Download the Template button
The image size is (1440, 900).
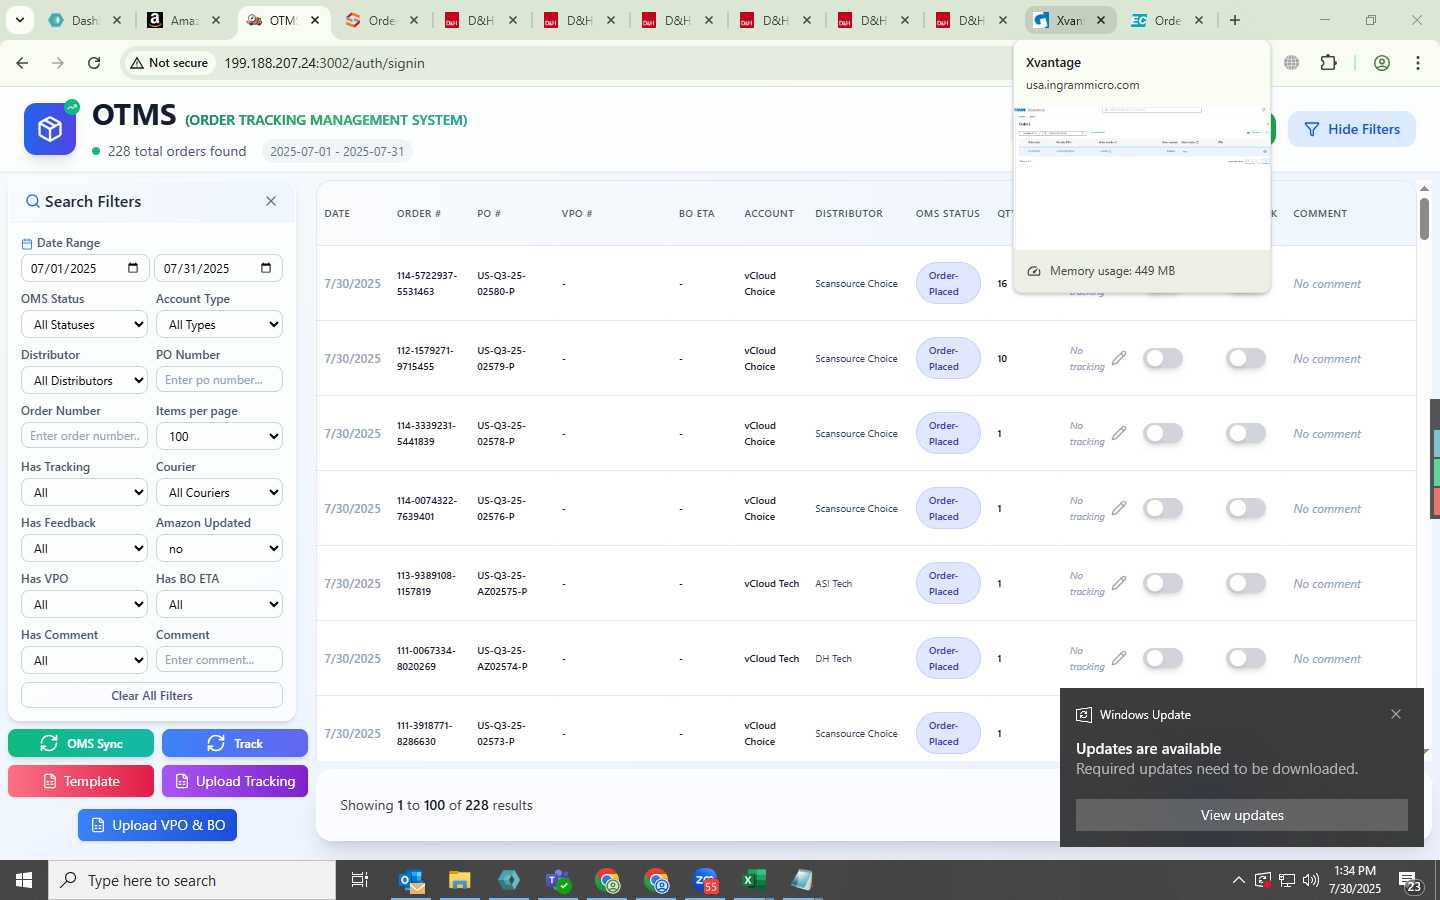pyautogui.click(x=81, y=781)
